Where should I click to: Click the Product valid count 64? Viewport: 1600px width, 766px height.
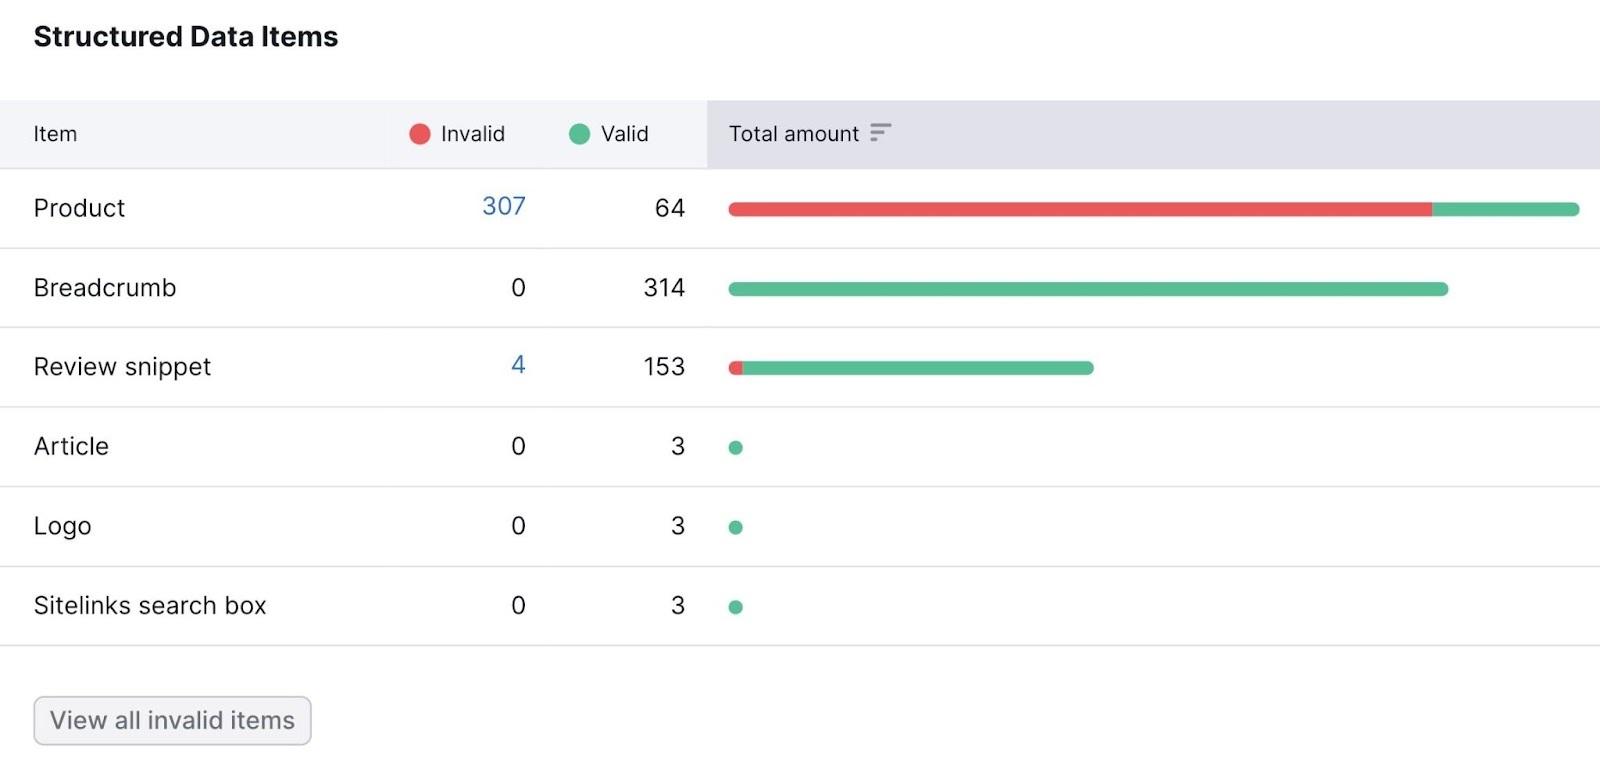click(x=669, y=208)
